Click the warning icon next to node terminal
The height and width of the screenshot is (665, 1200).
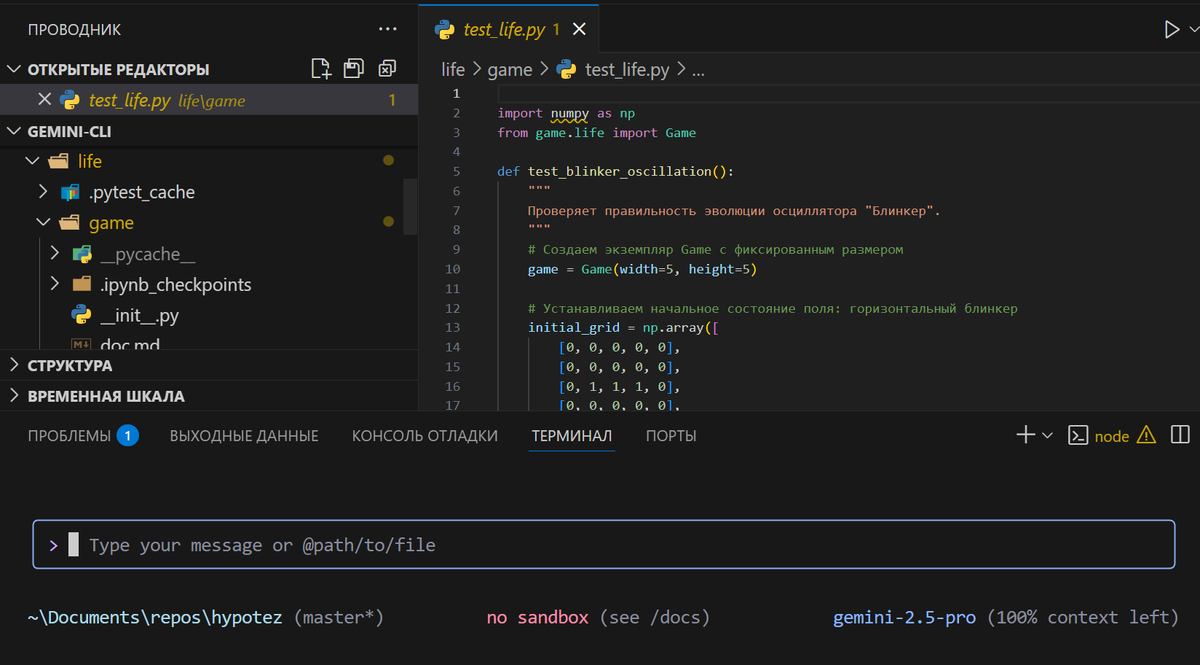pos(1146,435)
